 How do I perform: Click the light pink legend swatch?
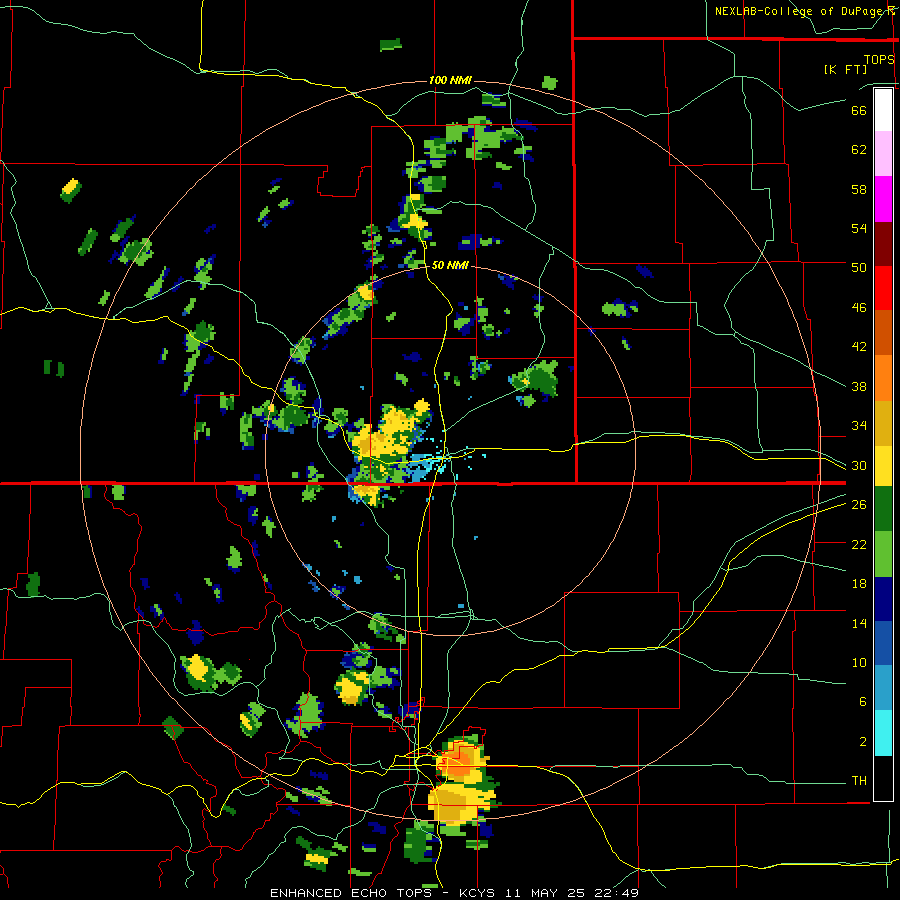[x=883, y=154]
